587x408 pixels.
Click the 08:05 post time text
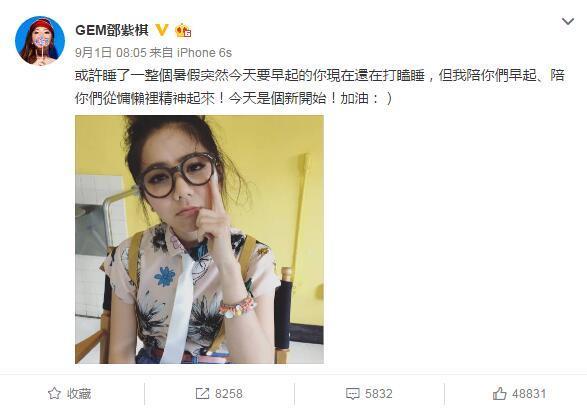pos(131,53)
